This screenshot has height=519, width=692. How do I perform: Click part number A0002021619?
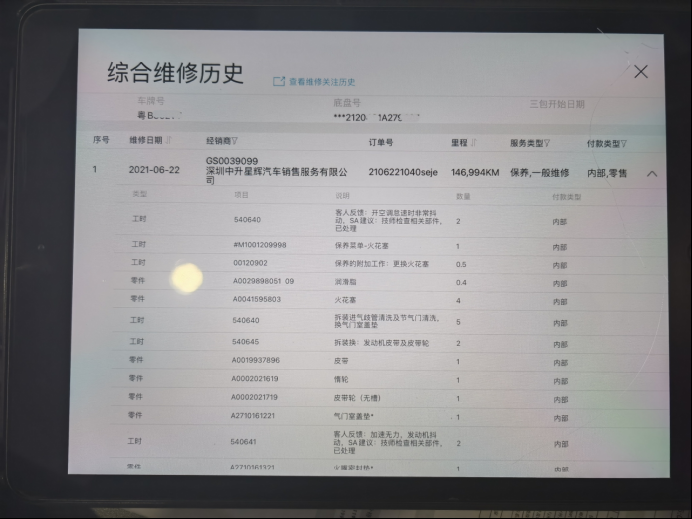(x=255, y=379)
